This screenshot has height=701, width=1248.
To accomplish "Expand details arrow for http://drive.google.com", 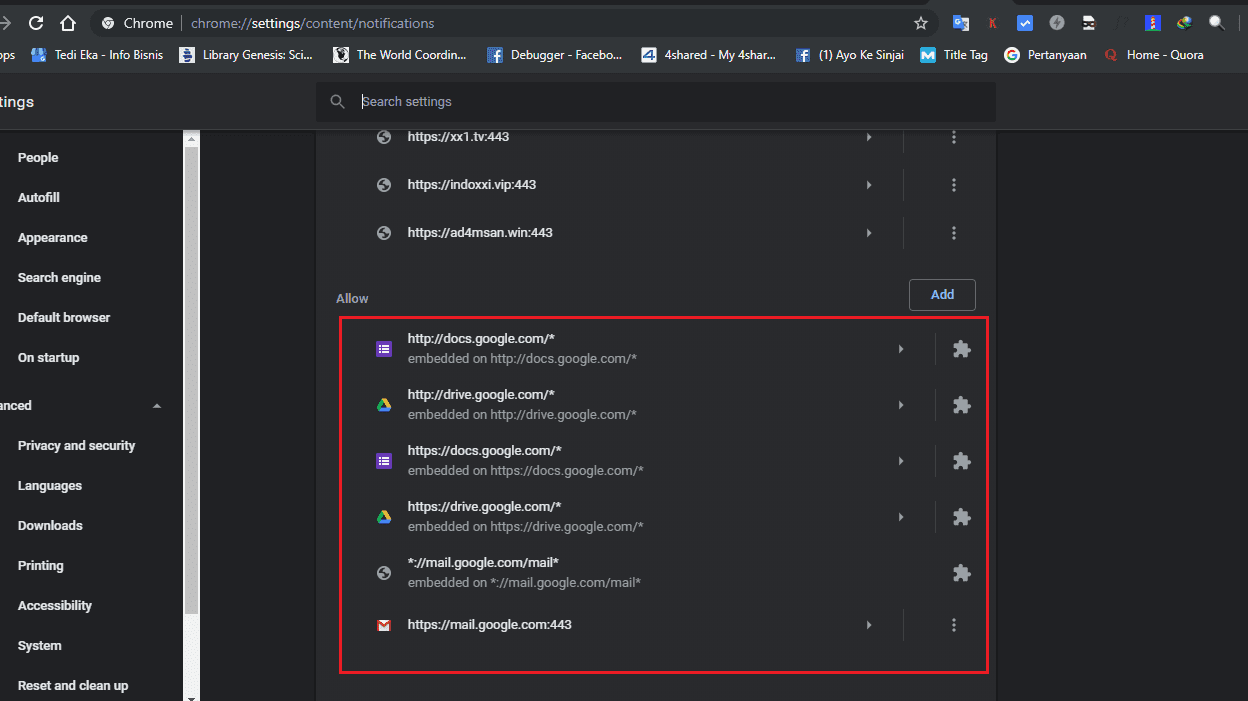I will (900, 405).
